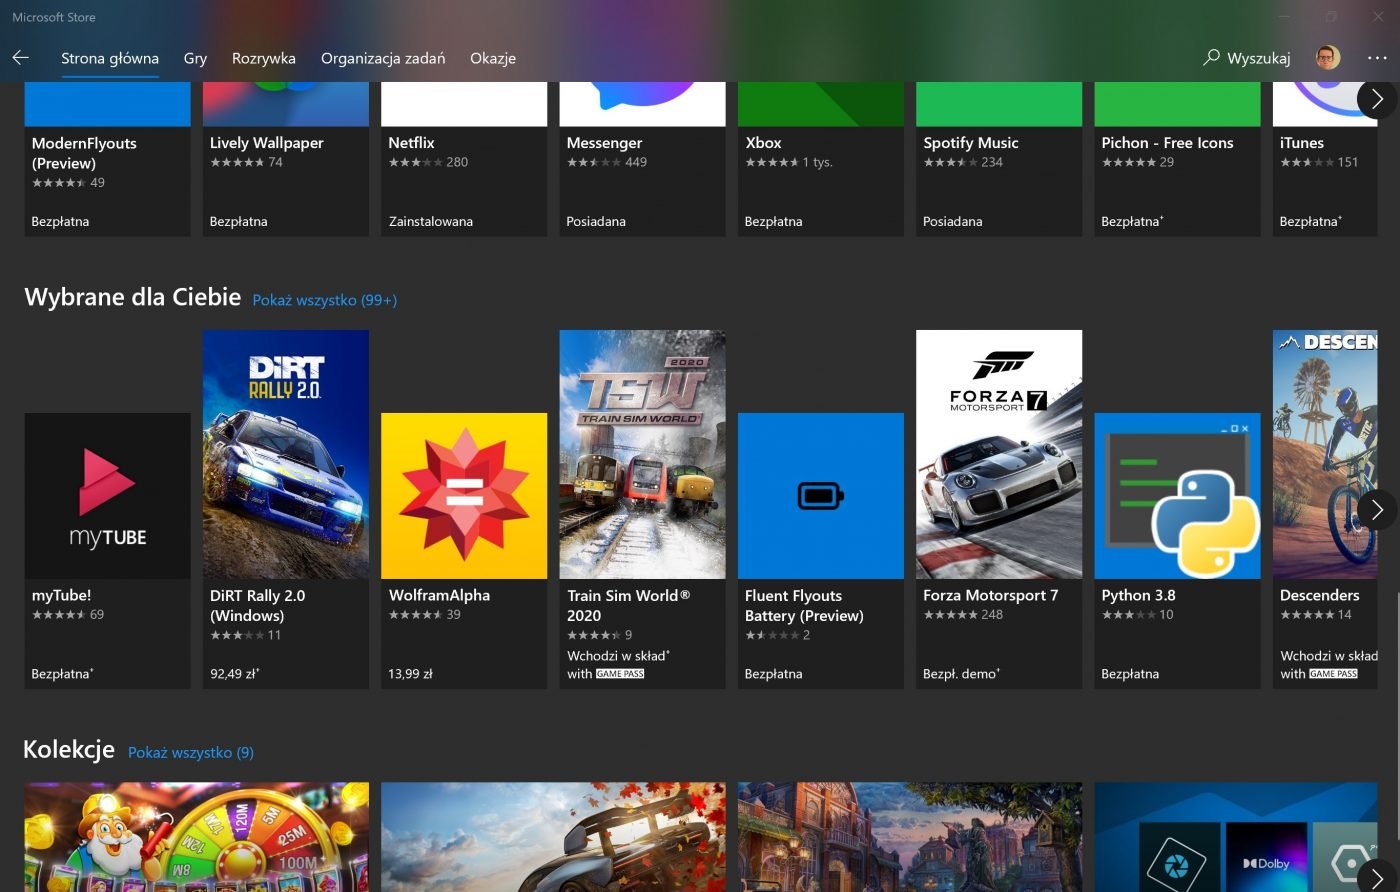Open the Messenger app tile
1400x892 pixels.
coord(642,159)
